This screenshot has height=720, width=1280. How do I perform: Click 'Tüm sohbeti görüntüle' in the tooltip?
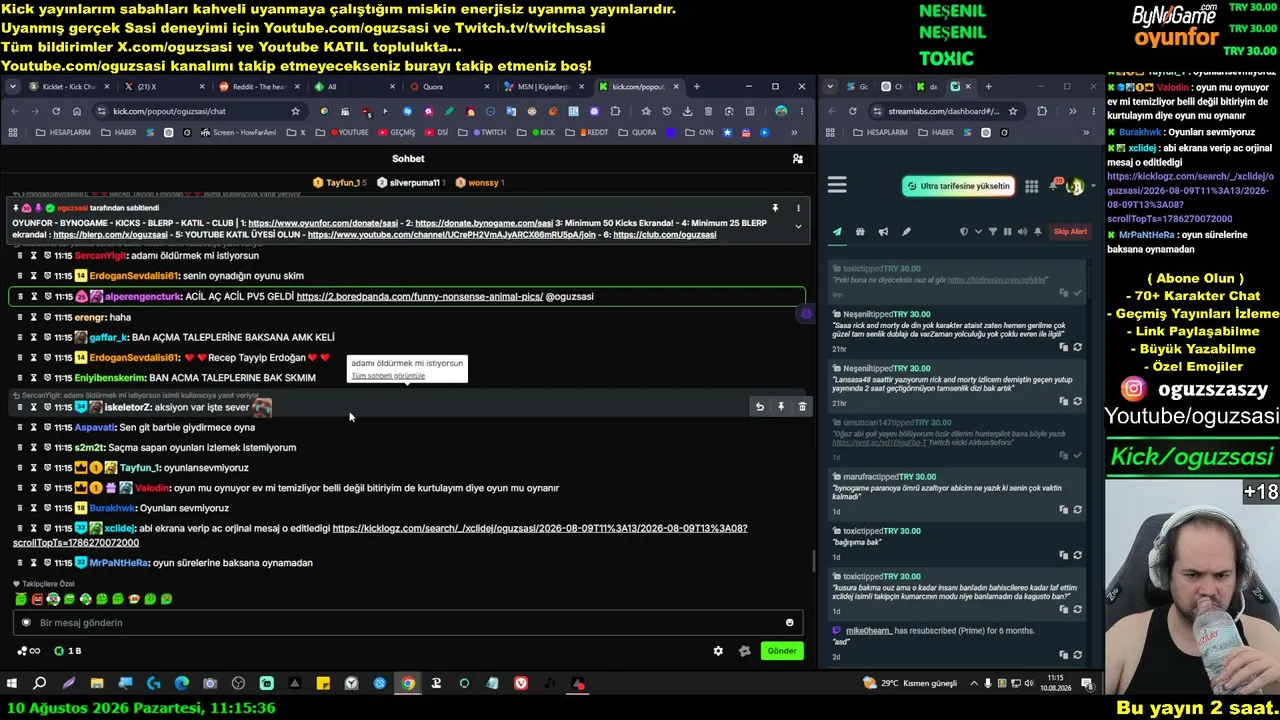tap(388, 376)
